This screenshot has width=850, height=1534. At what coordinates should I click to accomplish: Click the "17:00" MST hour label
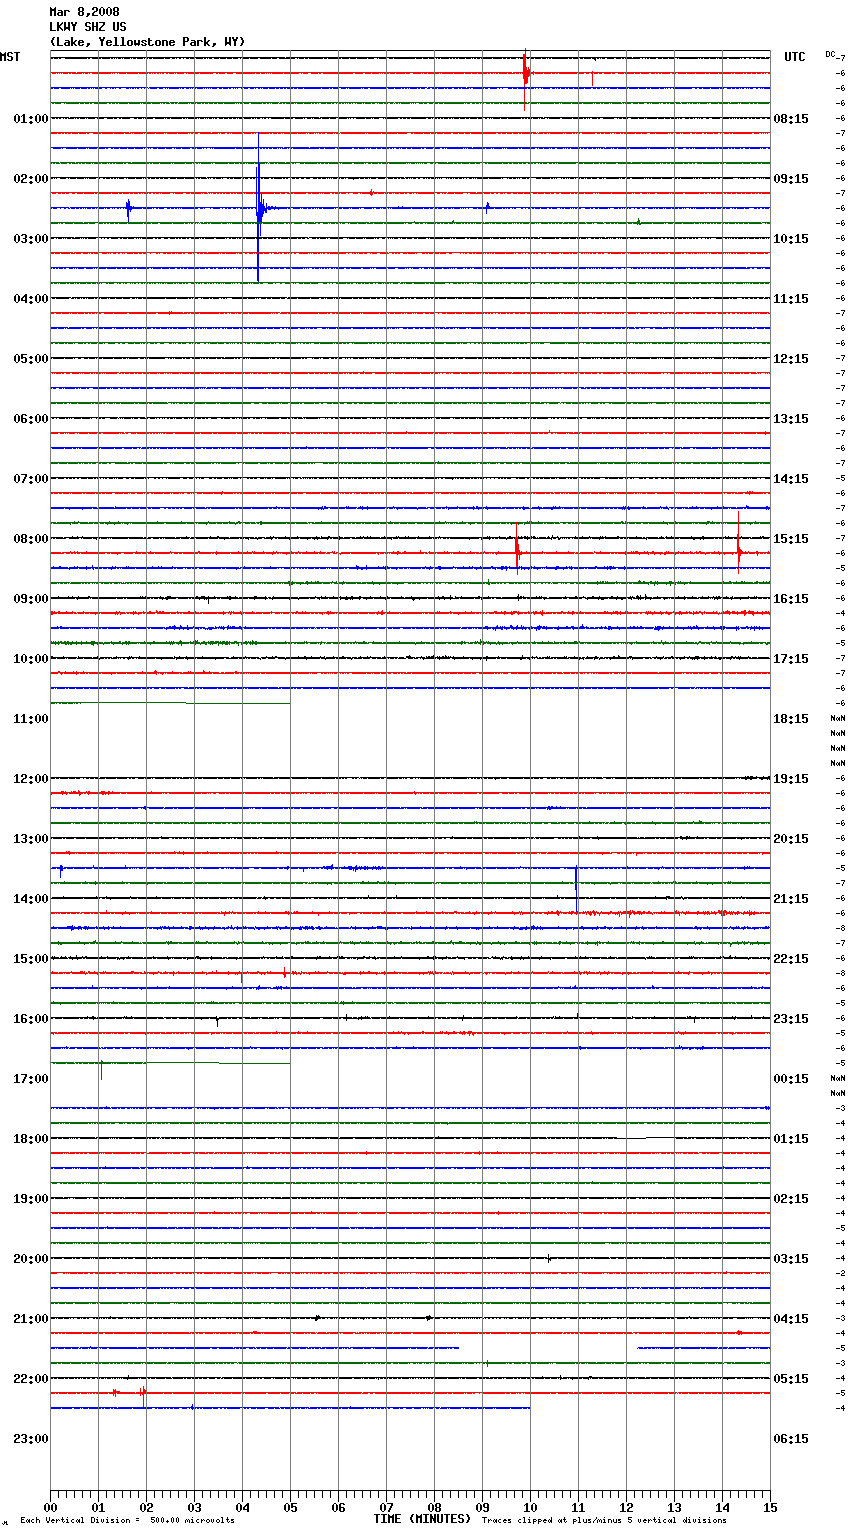[x=31, y=1079]
